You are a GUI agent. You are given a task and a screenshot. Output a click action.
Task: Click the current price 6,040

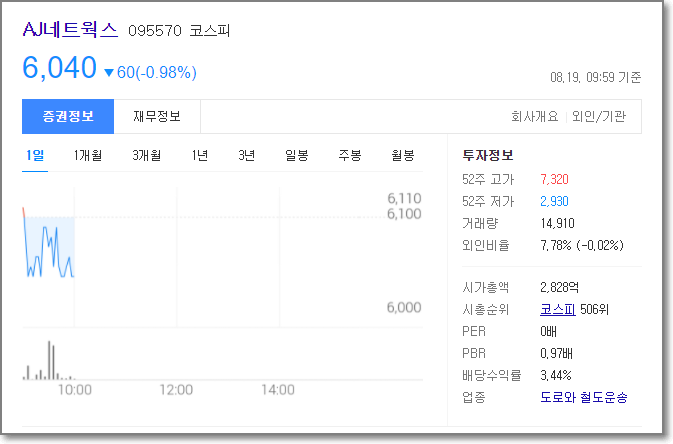tap(59, 68)
